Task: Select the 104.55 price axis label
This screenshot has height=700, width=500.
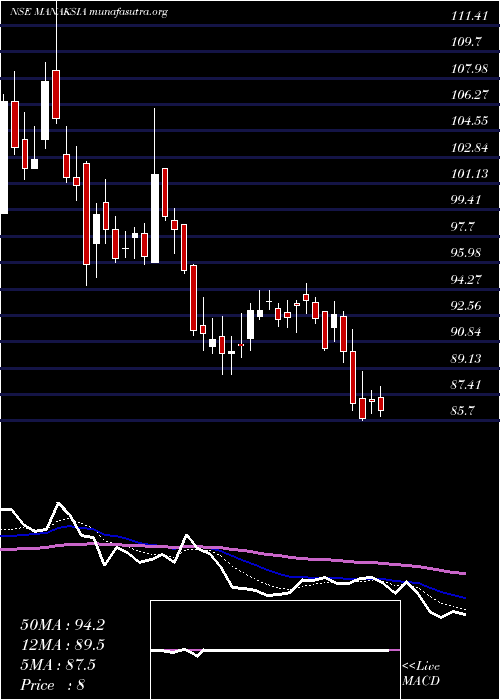Action: 469,121
